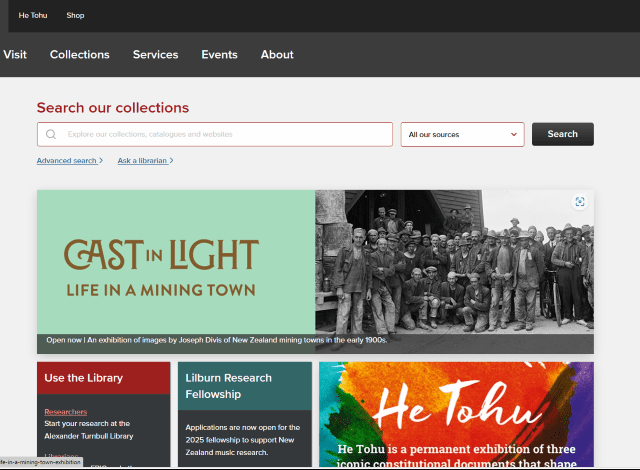Open the Events menu
This screenshot has width=640, height=470.
pyautogui.click(x=219, y=54)
